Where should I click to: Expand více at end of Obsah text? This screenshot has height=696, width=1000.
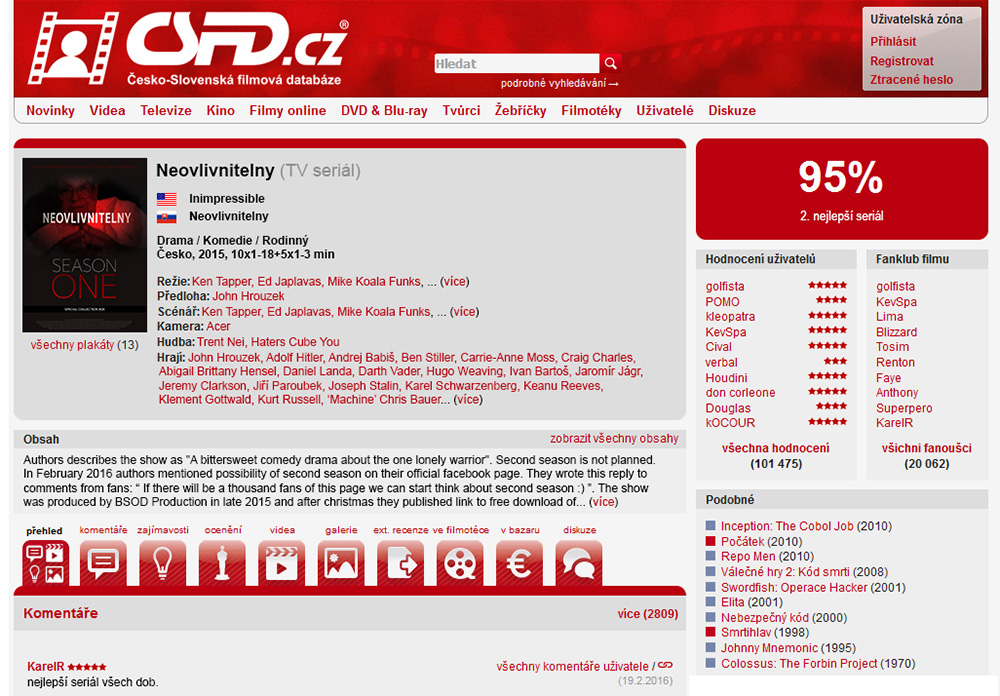pyautogui.click(x=603, y=502)
